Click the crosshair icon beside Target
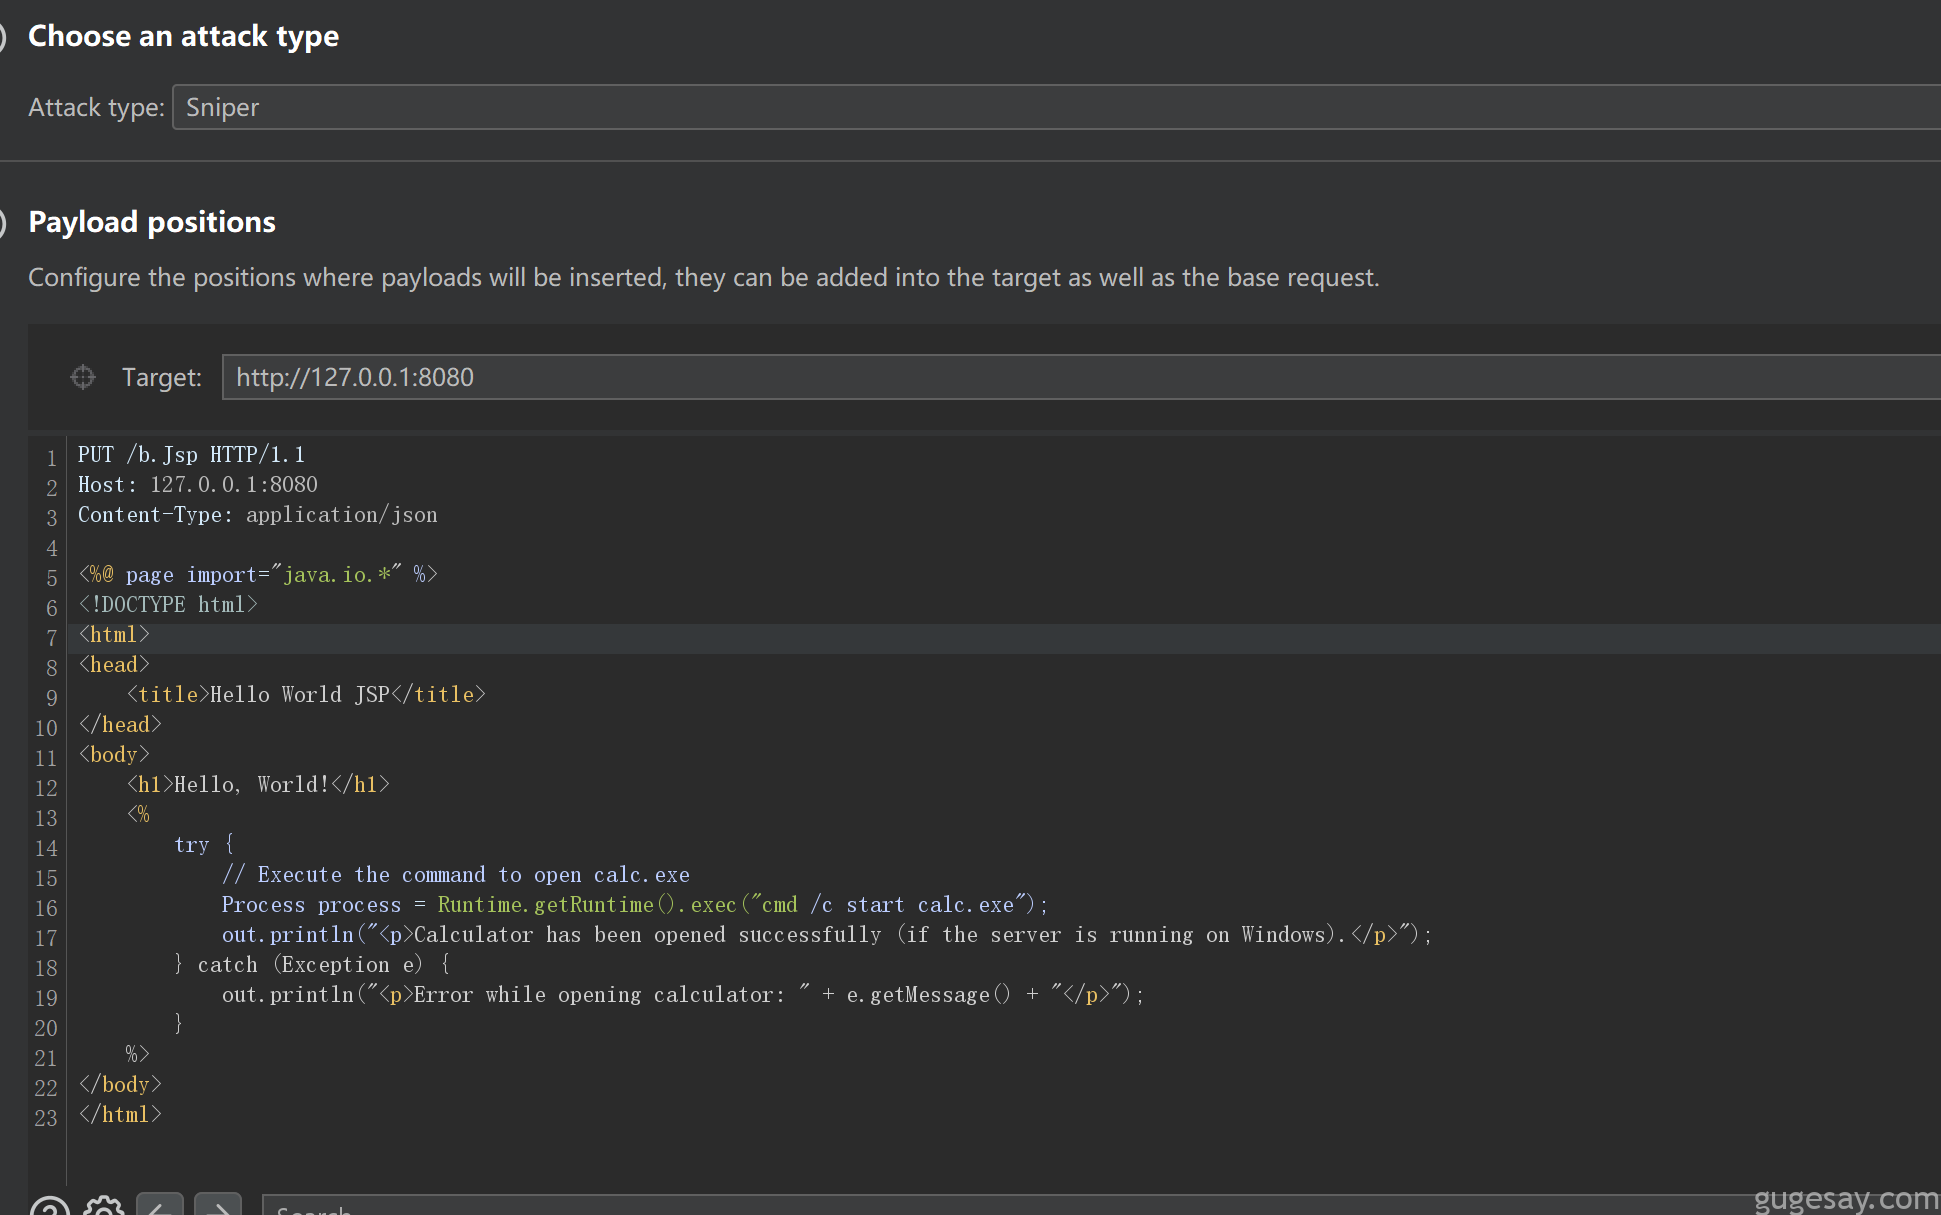 (x=83, y=377)
